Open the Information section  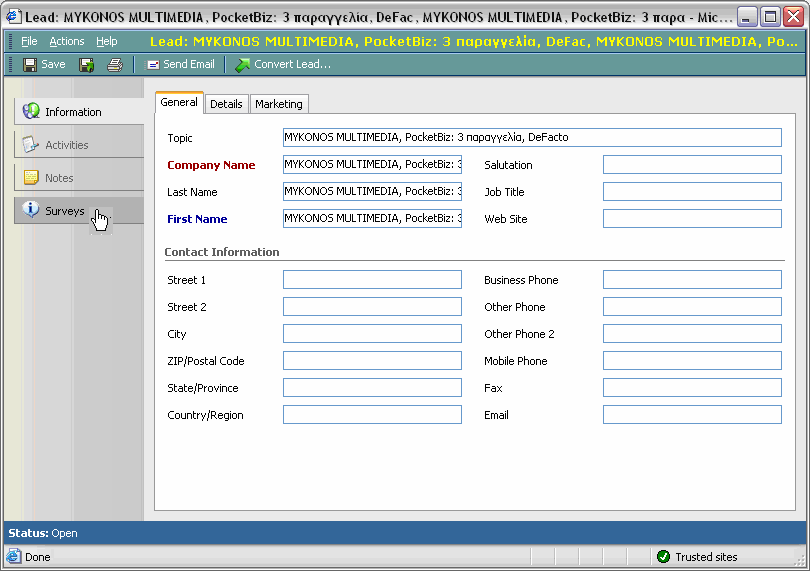(79, 111)
